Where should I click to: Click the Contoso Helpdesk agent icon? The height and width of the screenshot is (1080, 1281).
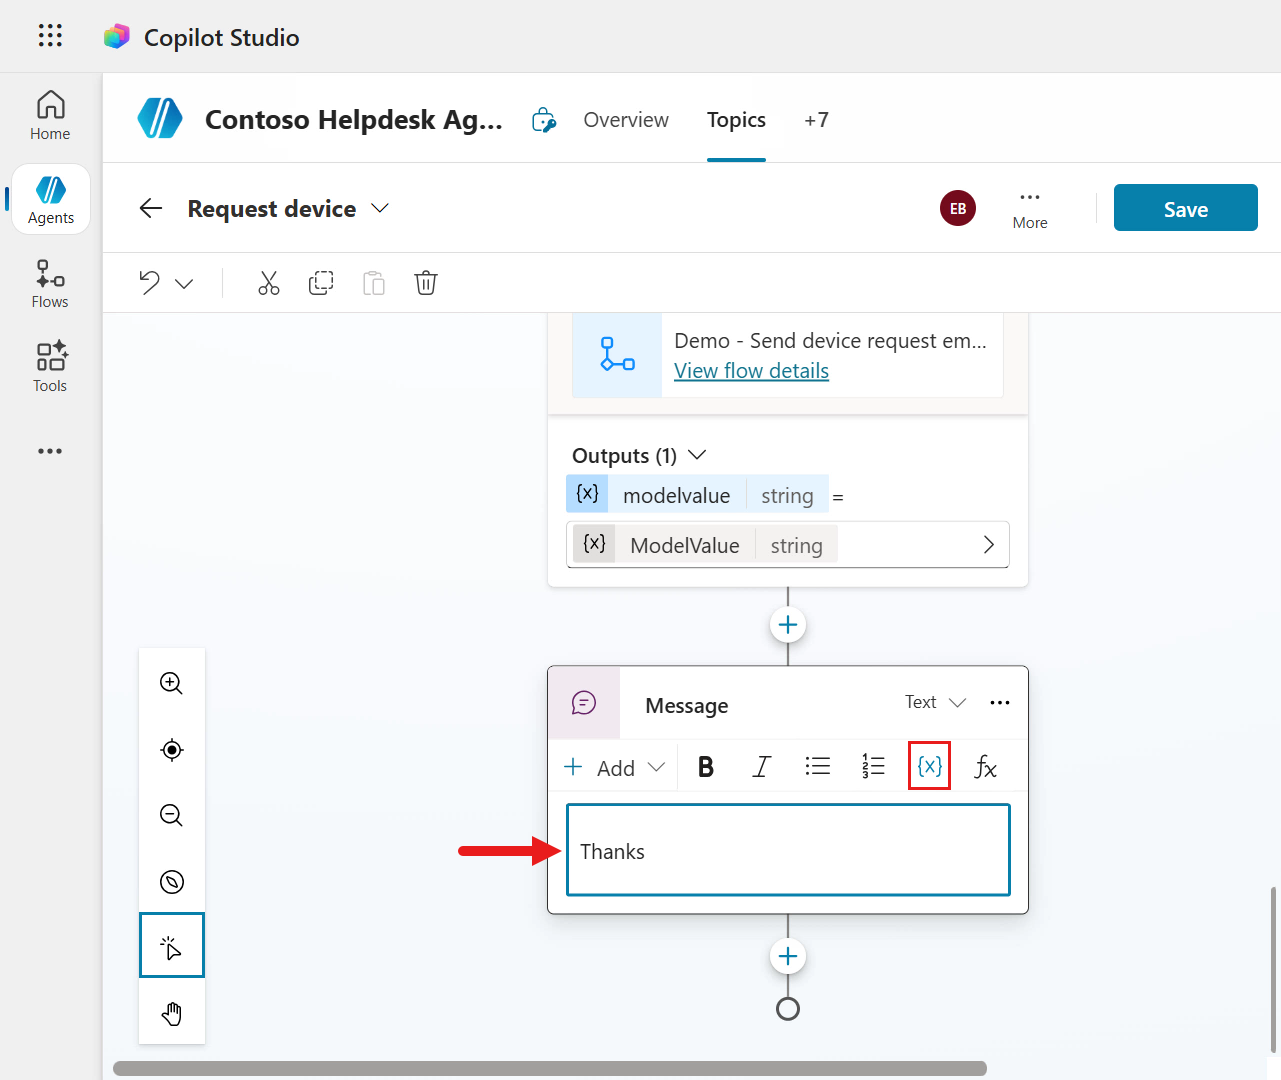click(x=160, y=119)
